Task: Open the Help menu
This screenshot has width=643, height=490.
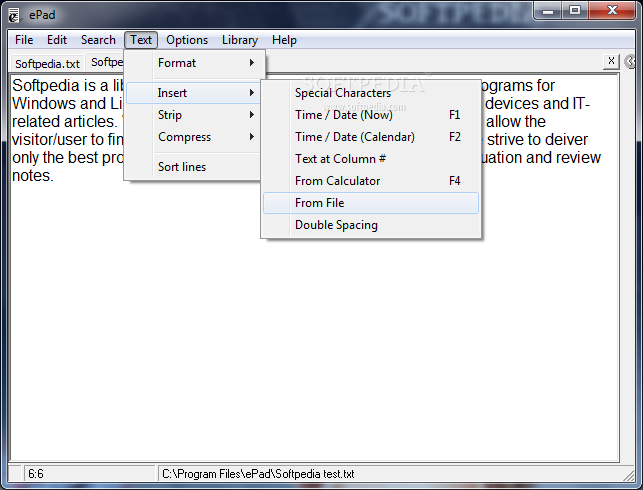Action: [284, 40]
